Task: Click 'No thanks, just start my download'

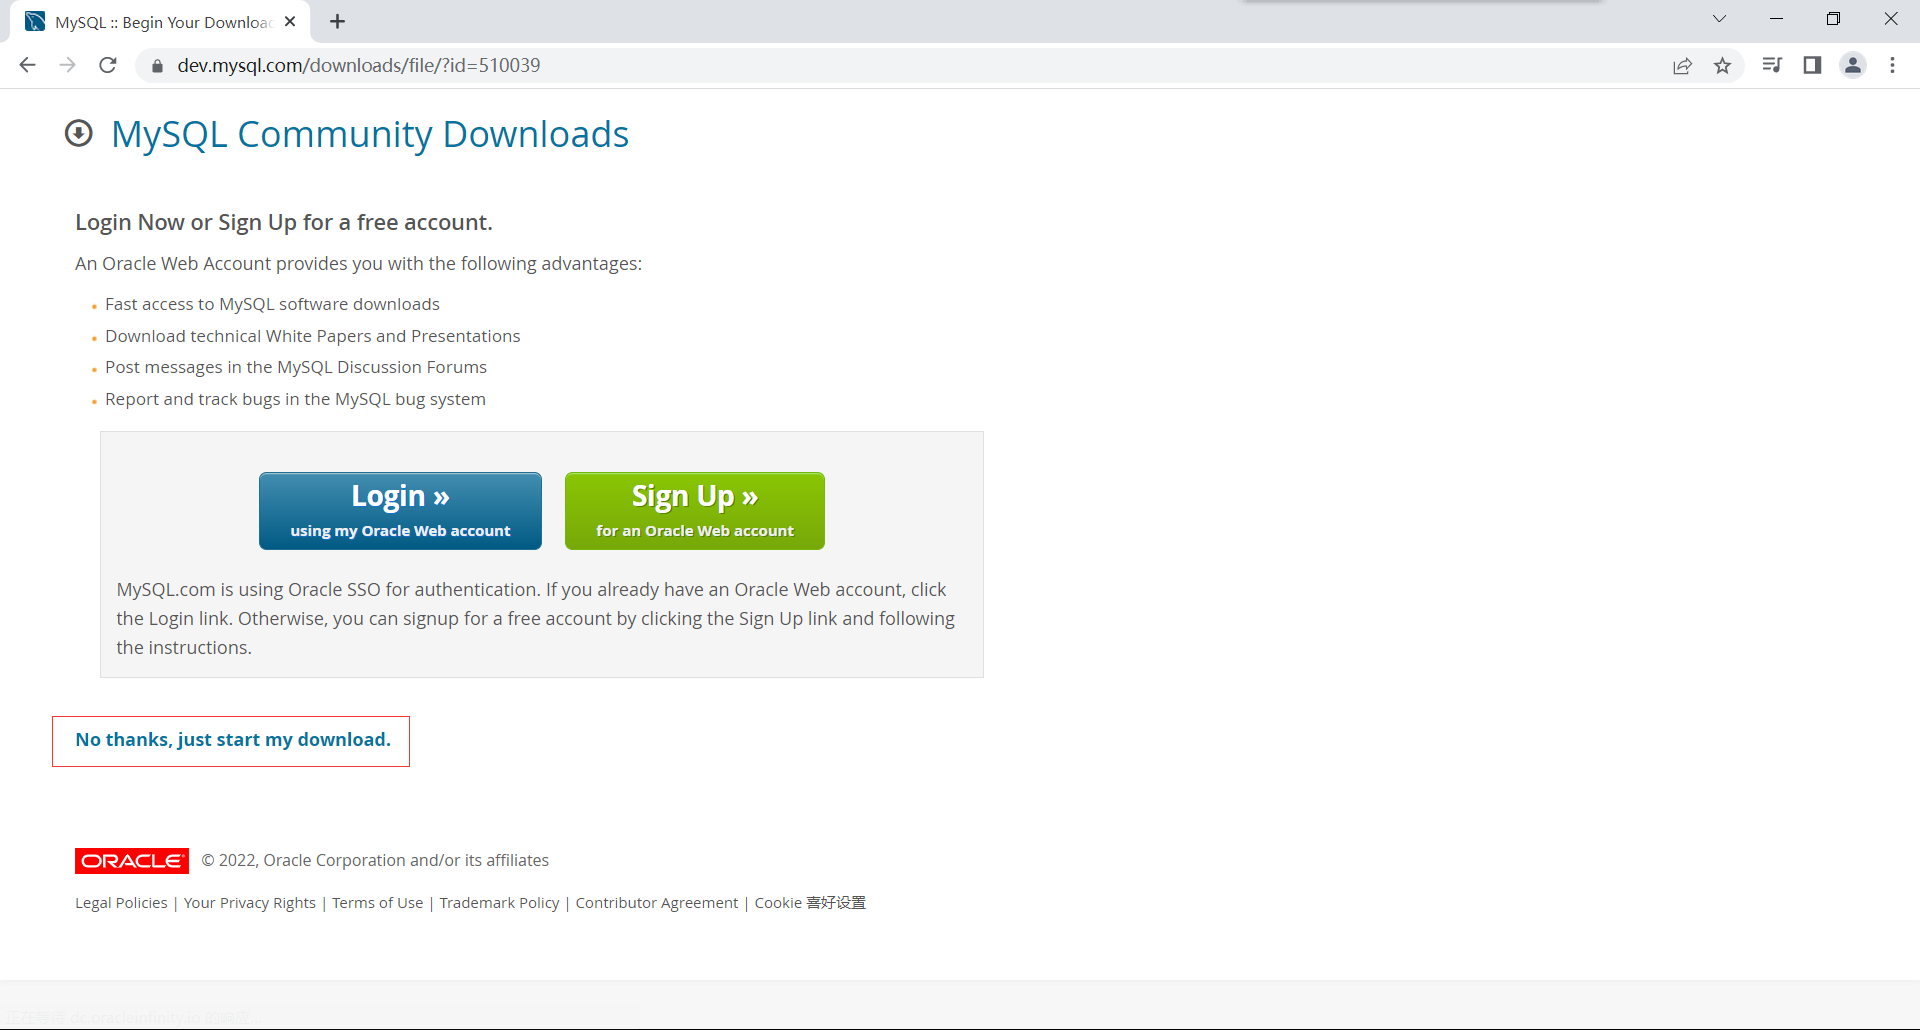Action: (x=233, y=740)
